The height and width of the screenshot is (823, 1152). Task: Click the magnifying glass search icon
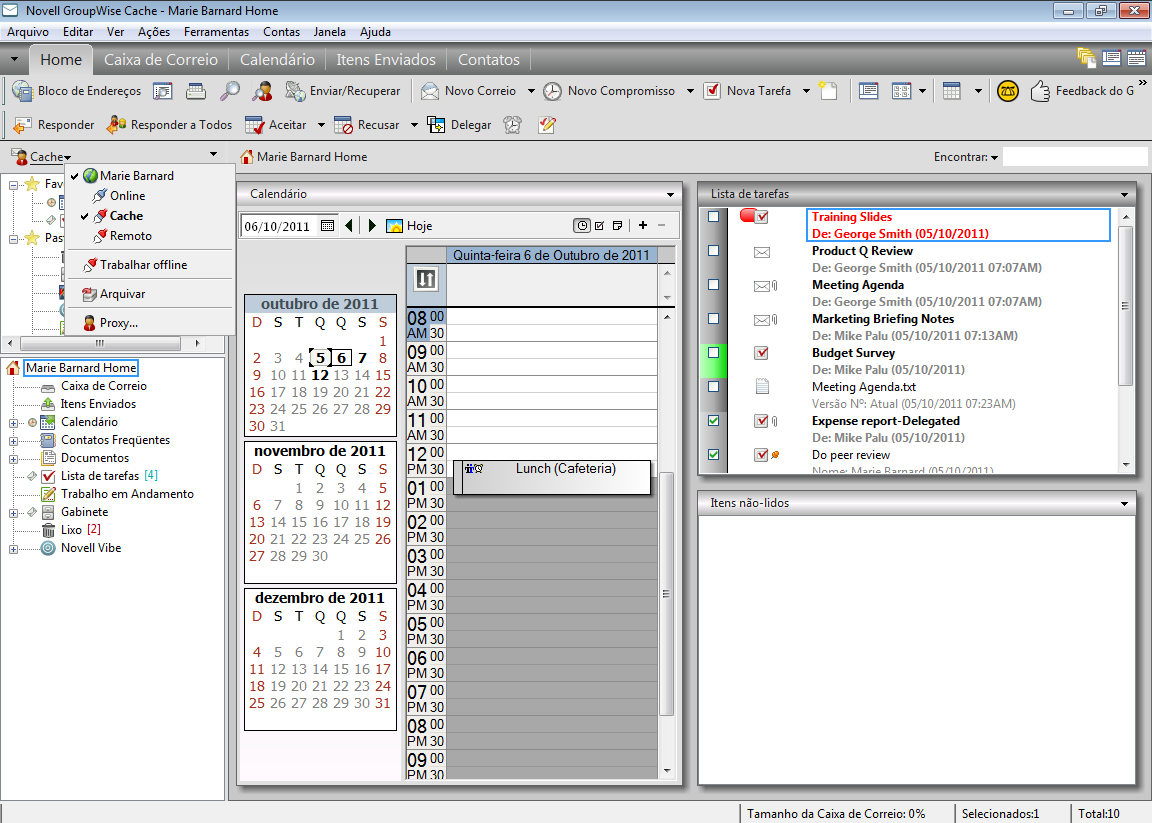(229, 91)
